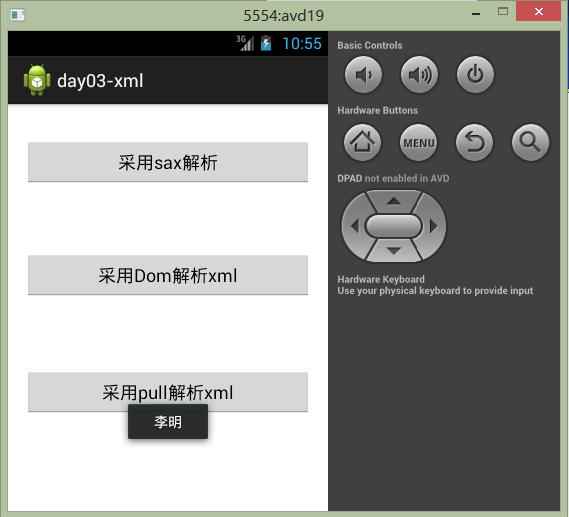Click the DPAD down arrow

coord(394,251)
